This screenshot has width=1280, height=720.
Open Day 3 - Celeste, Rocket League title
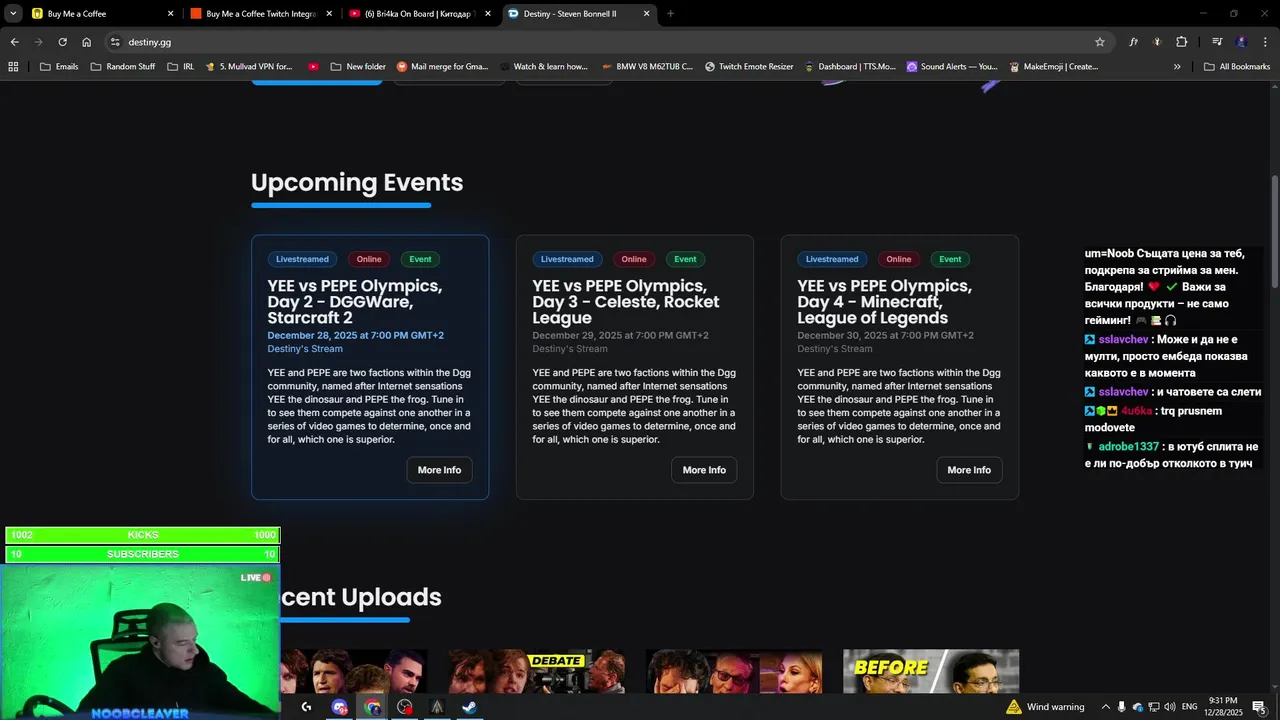625,302
